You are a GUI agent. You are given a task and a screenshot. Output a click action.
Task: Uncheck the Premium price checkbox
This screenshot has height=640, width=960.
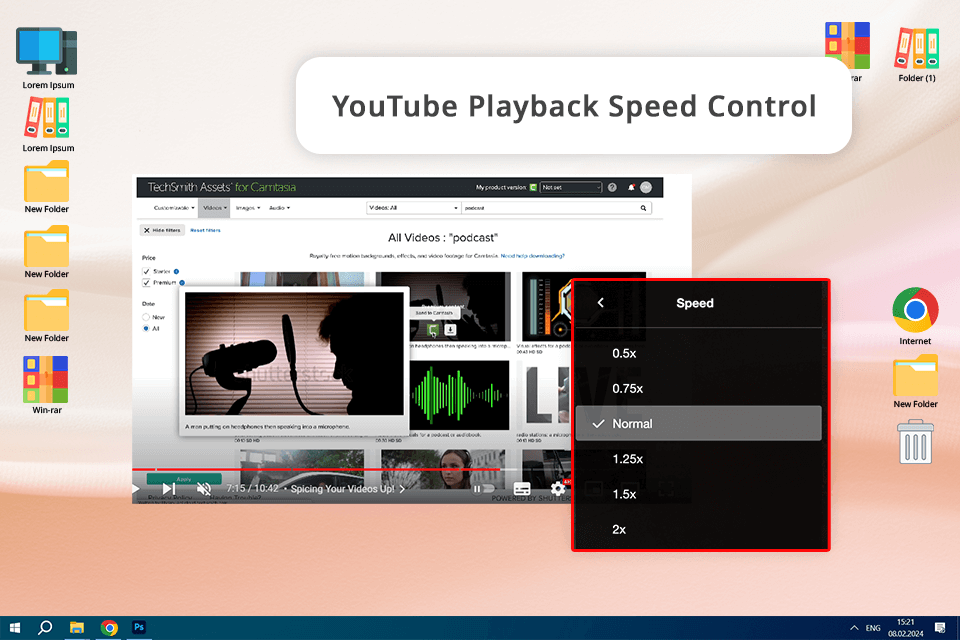pos(146,282)
